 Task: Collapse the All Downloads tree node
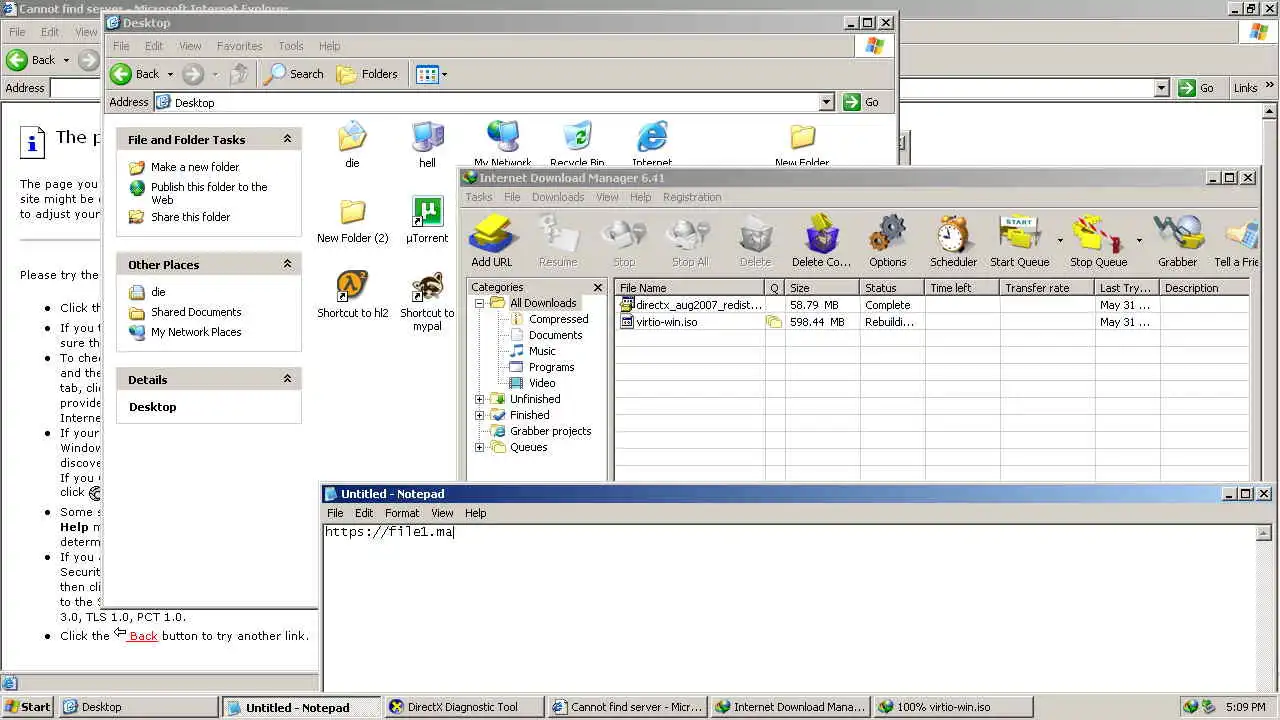pos(479,303)
